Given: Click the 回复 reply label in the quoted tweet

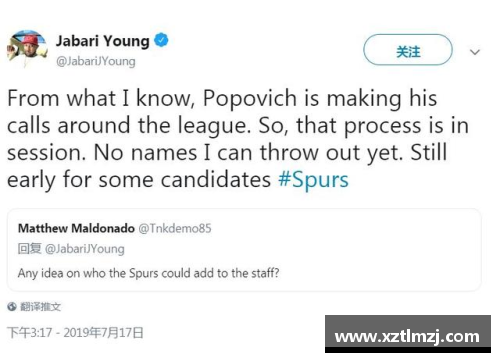Looking at the screenshot, I should (30, 249).
